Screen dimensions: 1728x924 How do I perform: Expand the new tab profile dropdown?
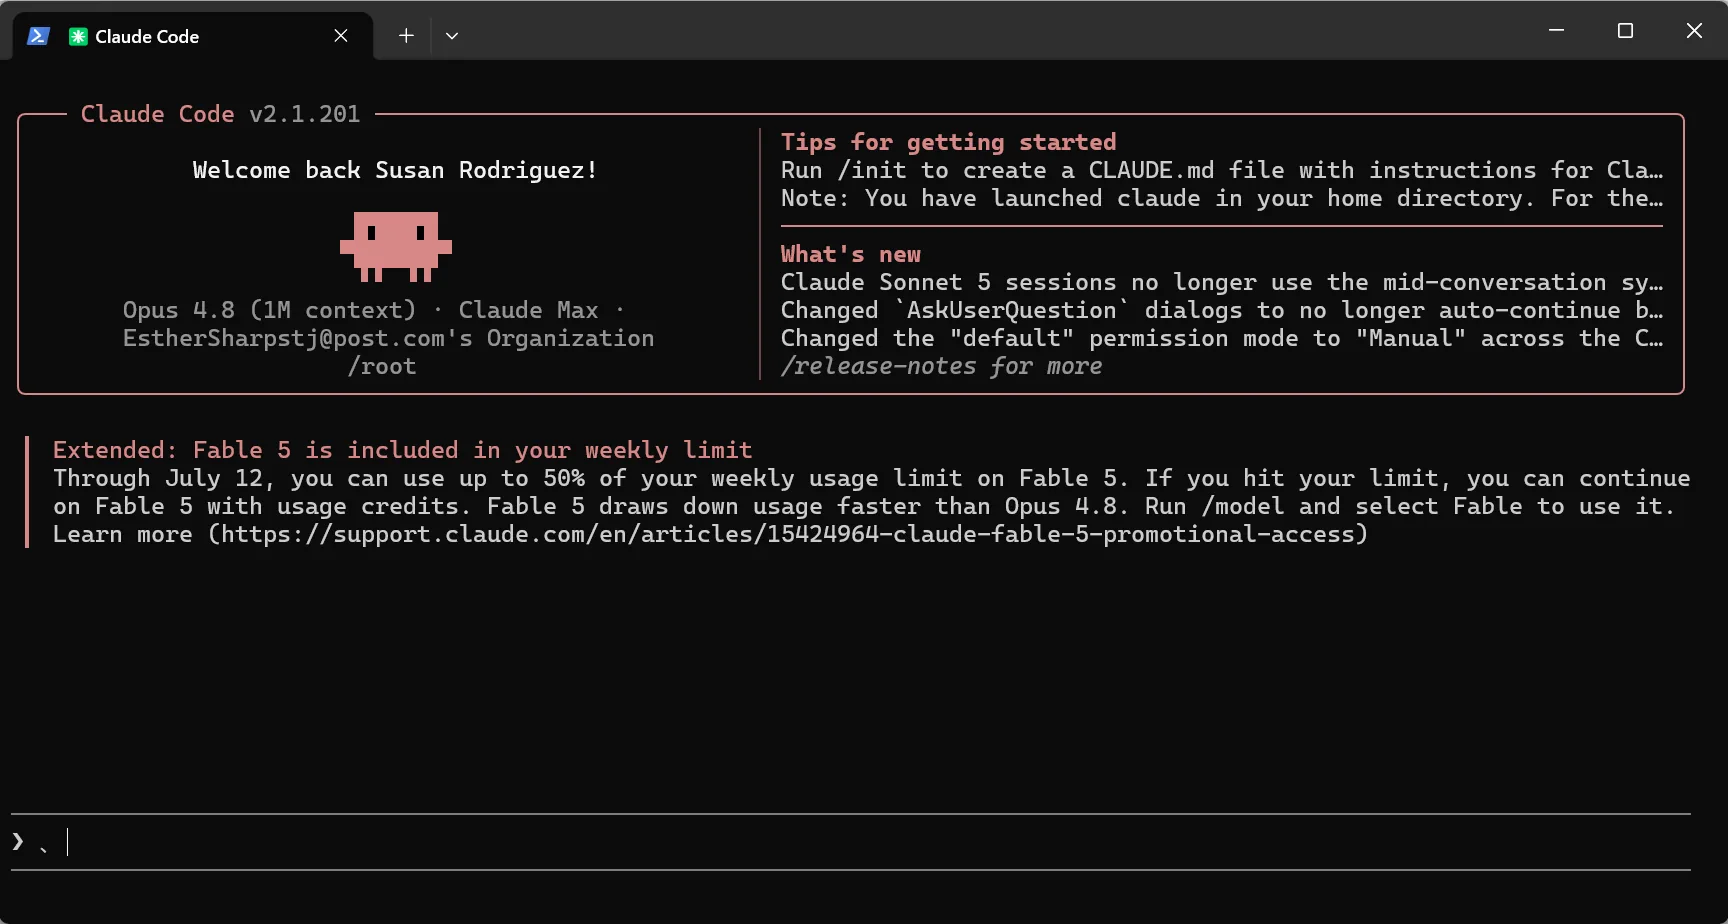[x=452, y=36]
